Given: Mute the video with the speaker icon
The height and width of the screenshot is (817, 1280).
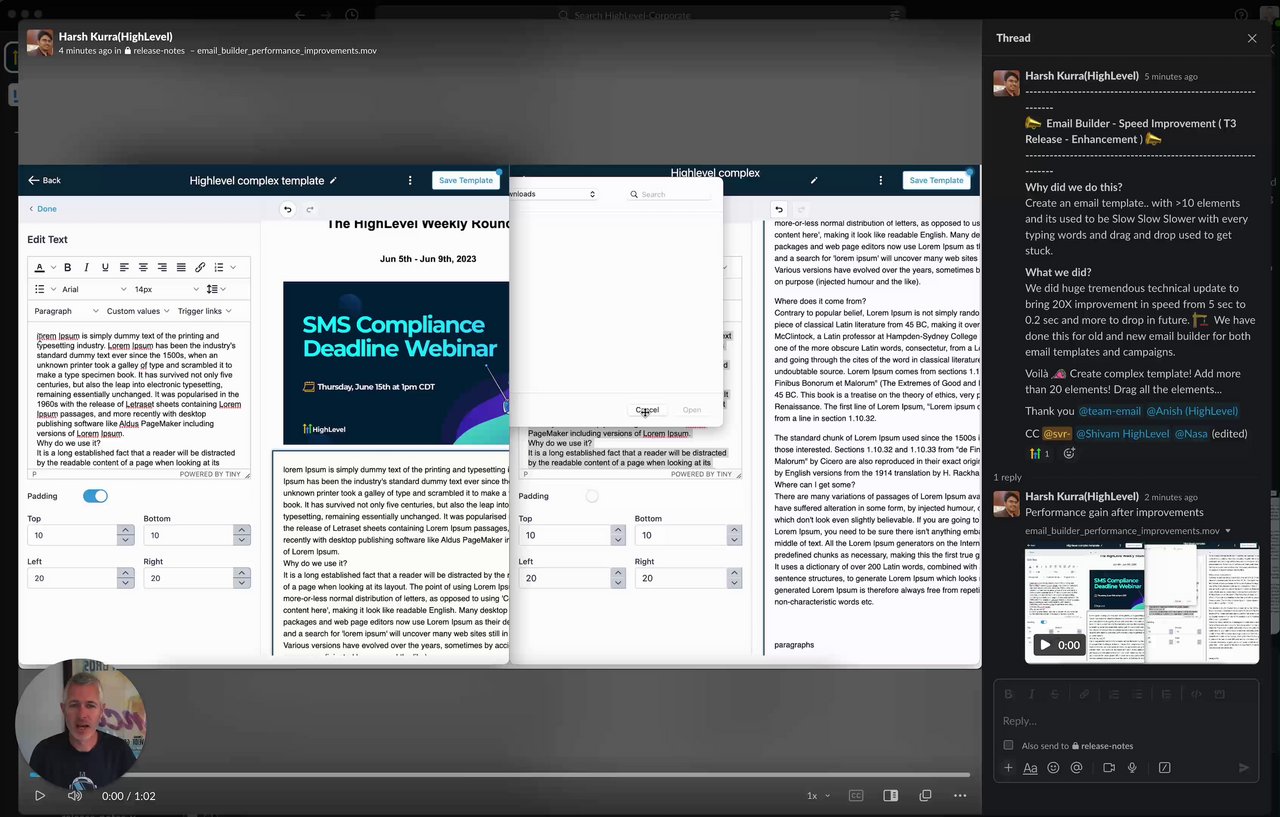Looking at the screenshot, I should coord(75,796).
